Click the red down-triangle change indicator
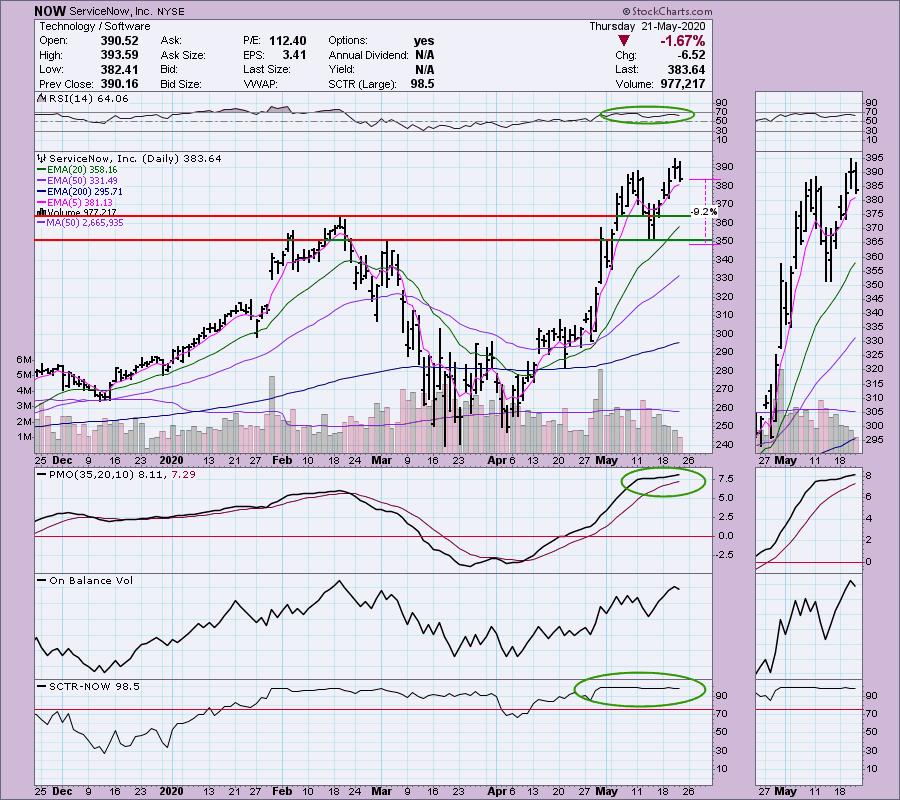The image size is (900, 800). click(624, 41)
